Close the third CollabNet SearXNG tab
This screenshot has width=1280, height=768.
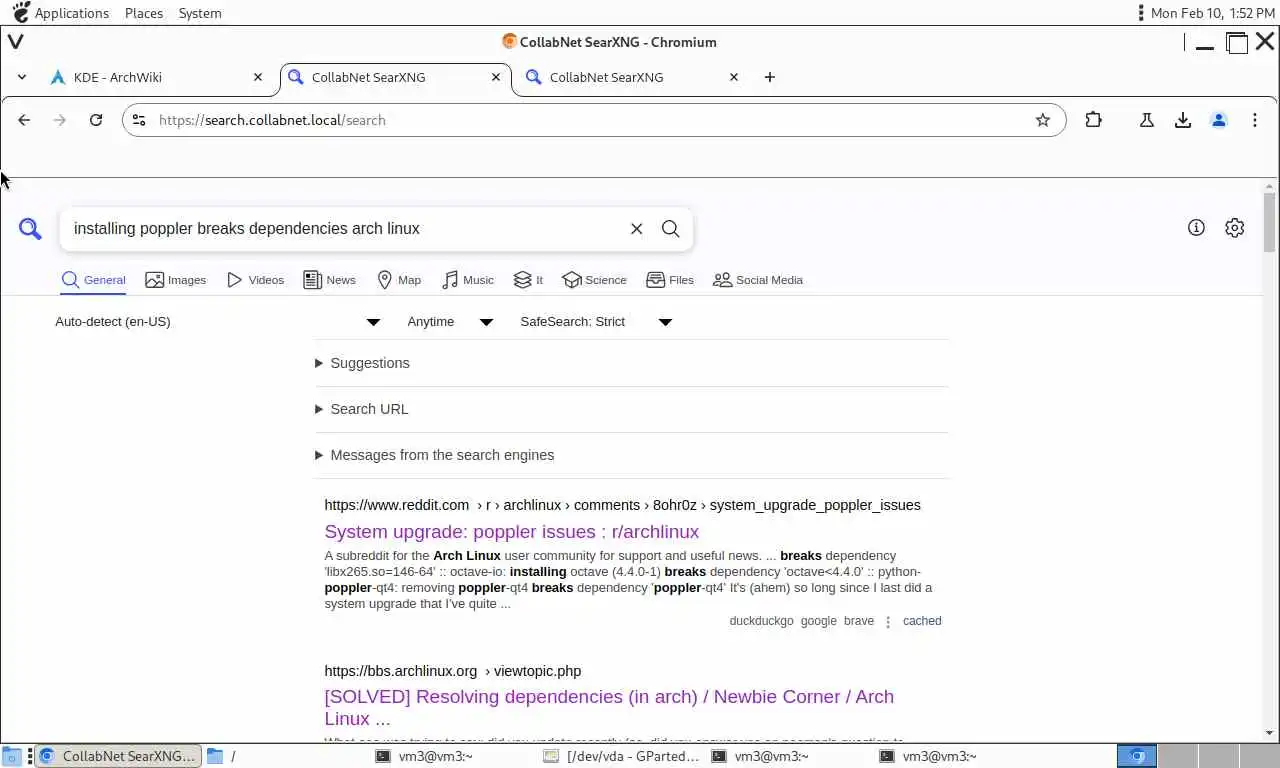point(734,77)
